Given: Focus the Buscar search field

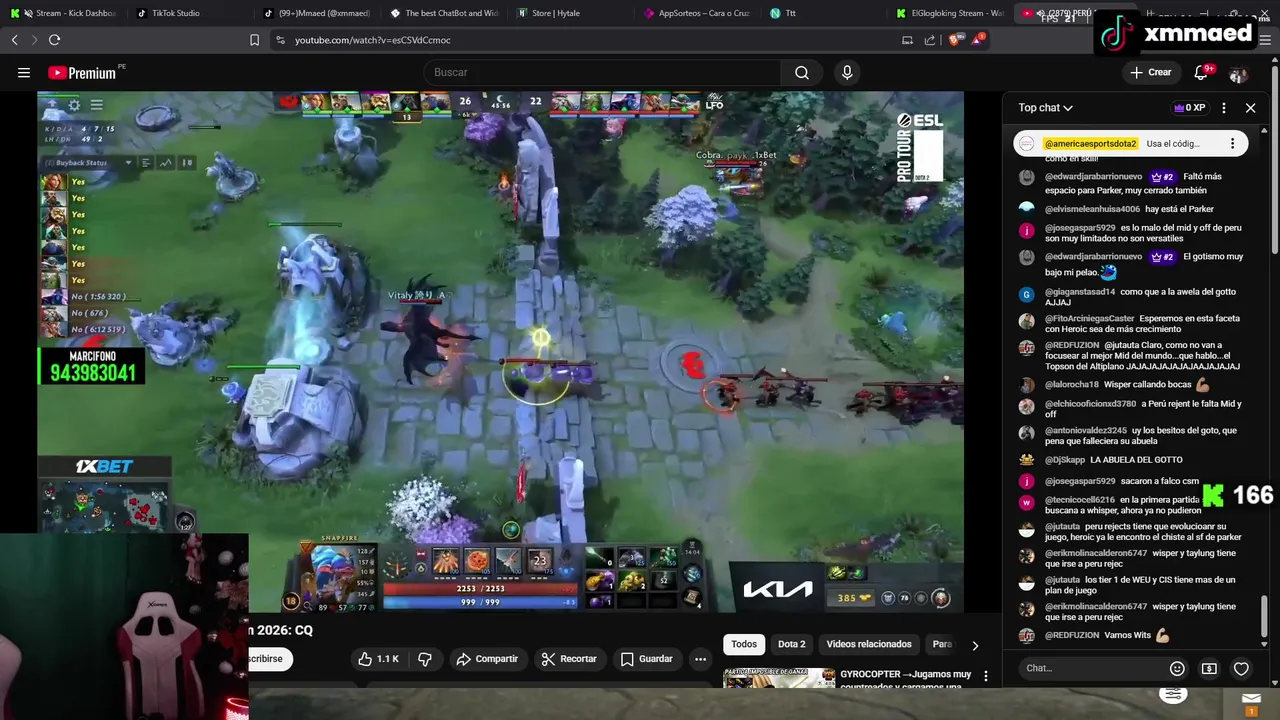Looking at the screenshot, I should (604, 72).
